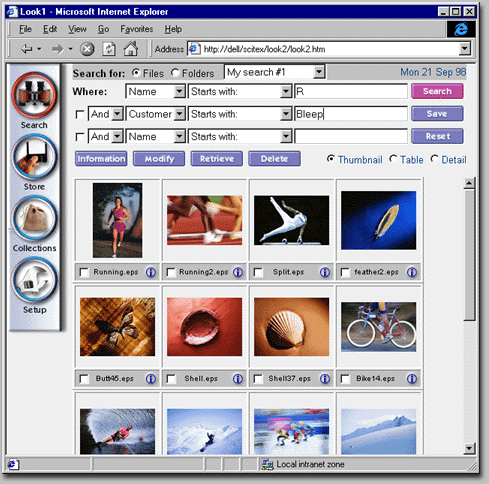Check the Shell37.eps checkbox
This screenshot has height=484, width=489.
coord(258,379)
